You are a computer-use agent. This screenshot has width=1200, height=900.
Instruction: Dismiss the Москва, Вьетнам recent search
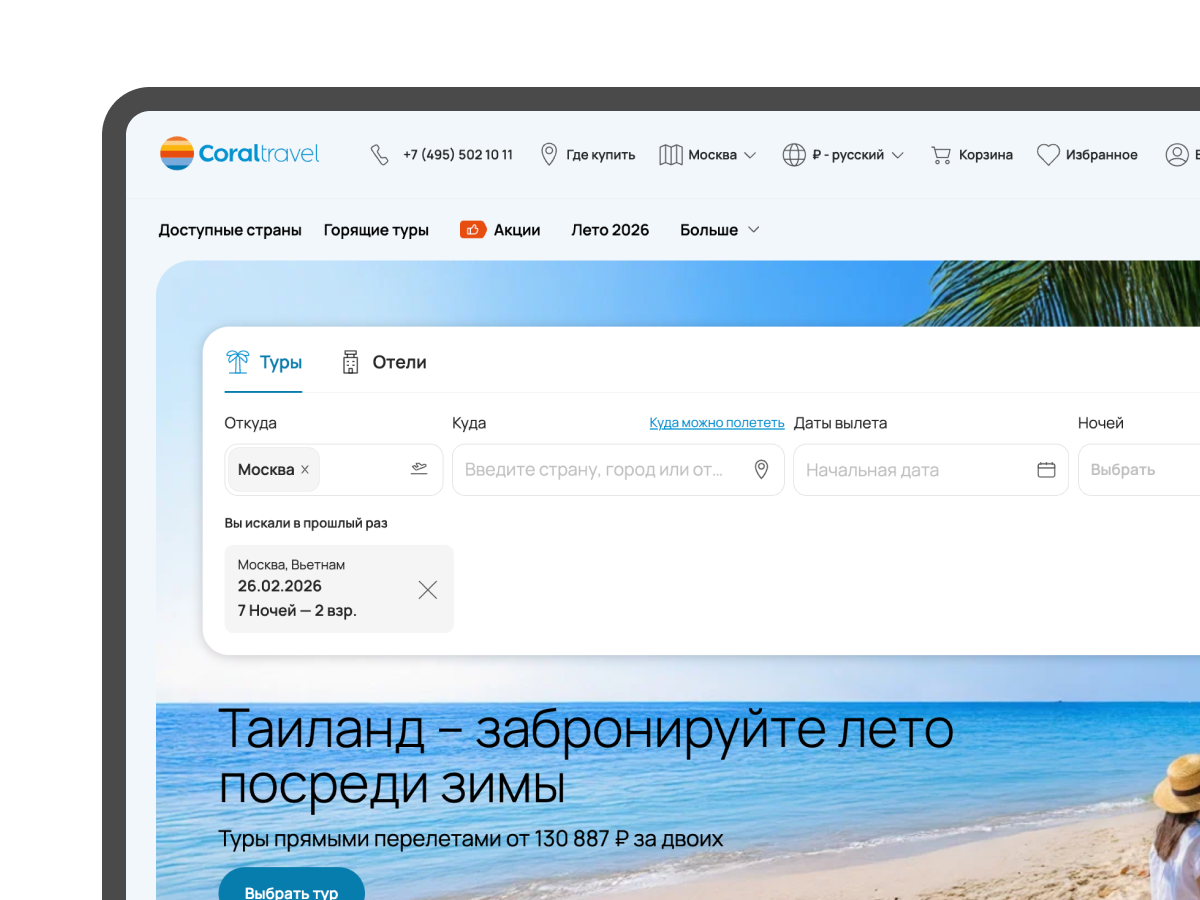click(428, 590)
